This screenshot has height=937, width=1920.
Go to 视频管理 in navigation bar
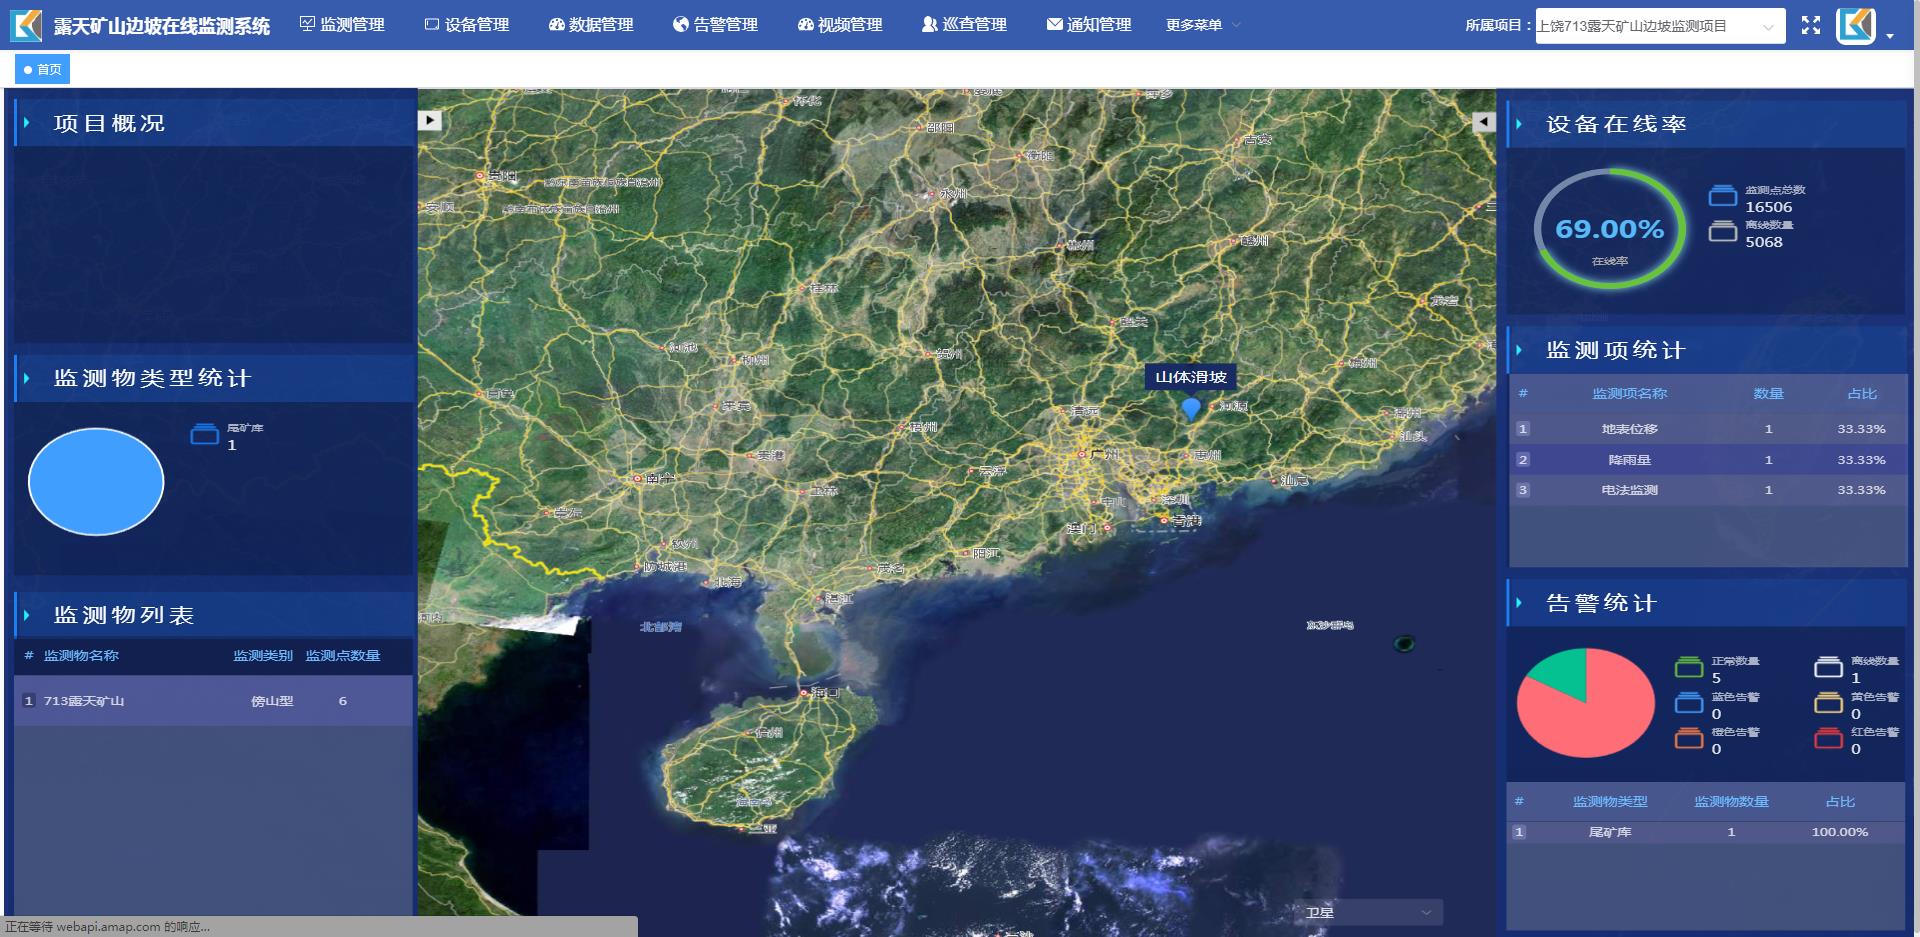(x=840, y=24)
